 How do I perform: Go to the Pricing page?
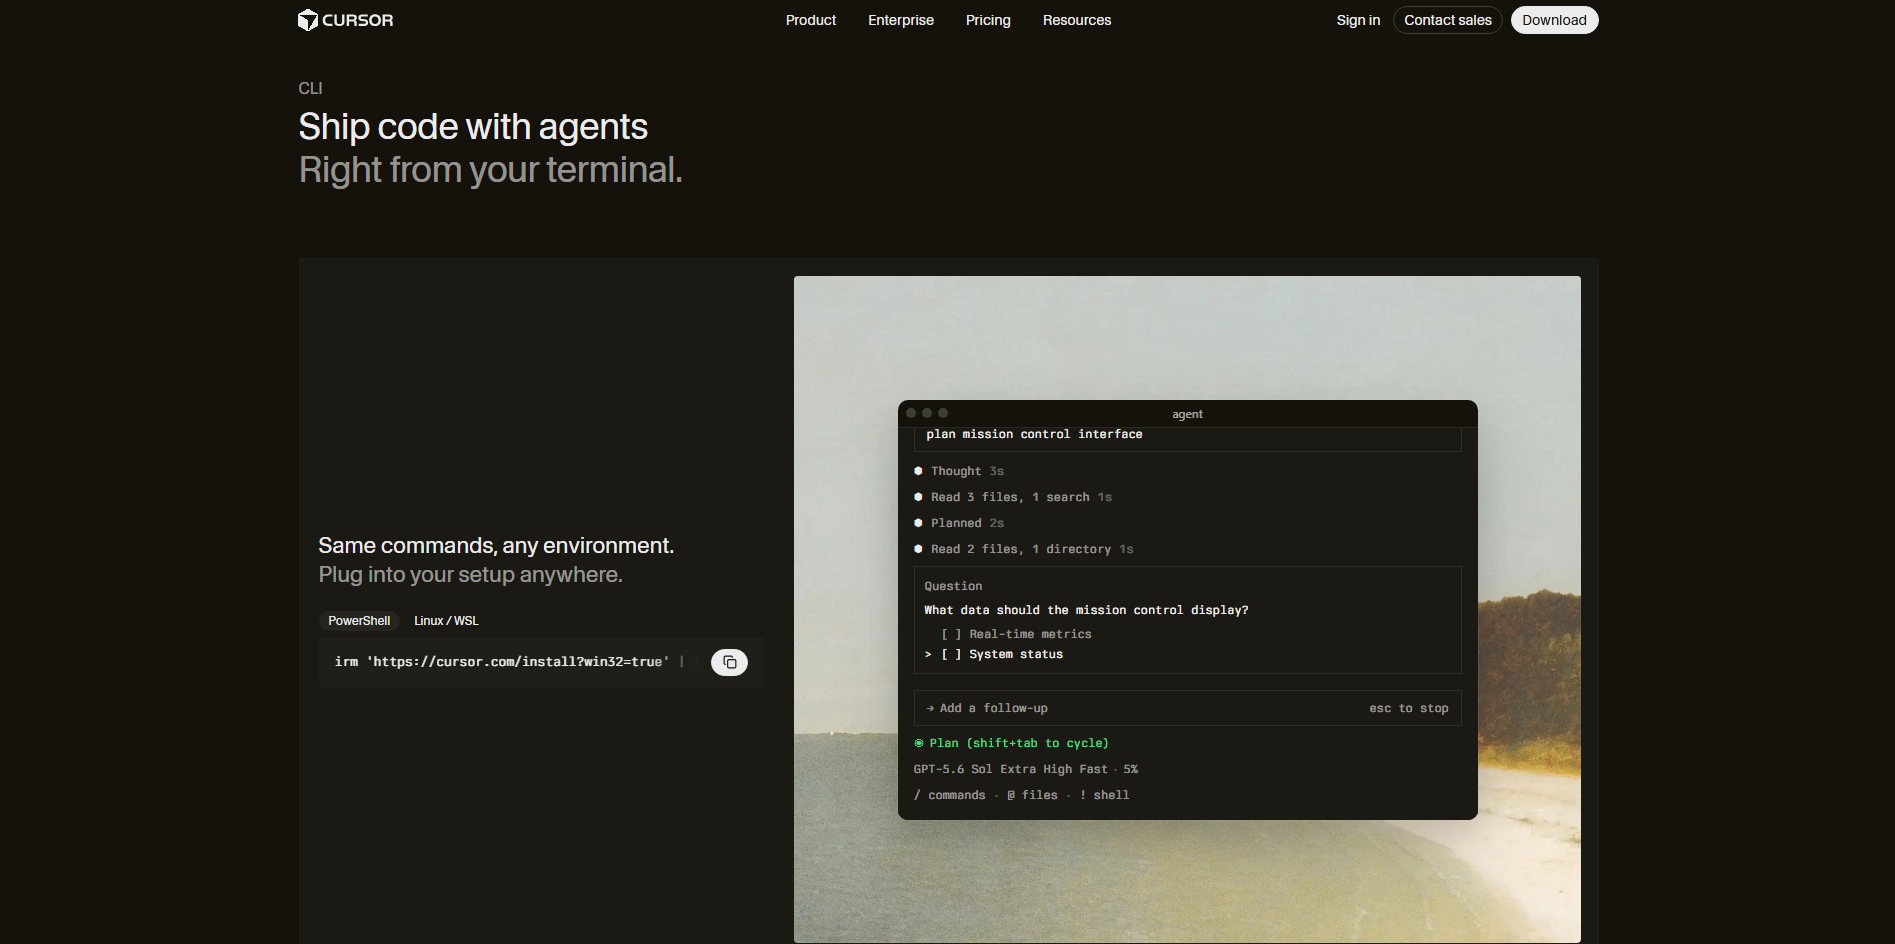(988, 20)
